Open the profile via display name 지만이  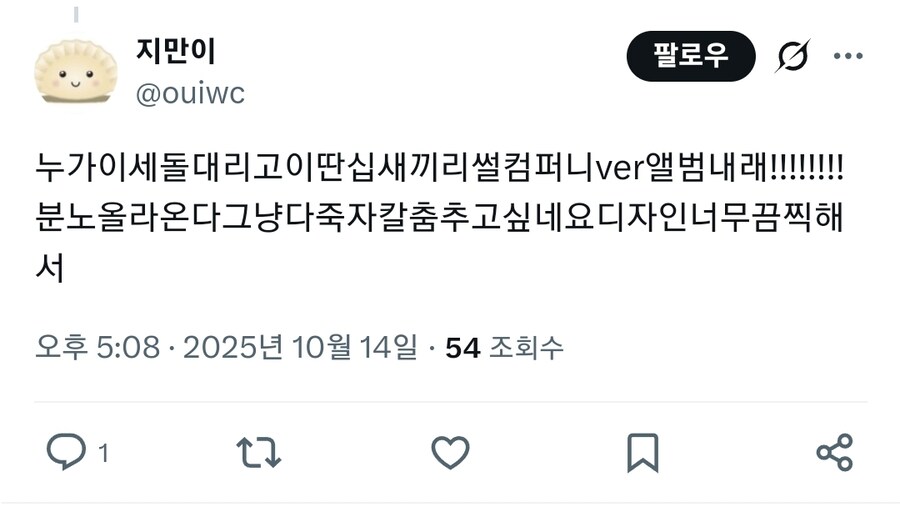click(176, 51)
